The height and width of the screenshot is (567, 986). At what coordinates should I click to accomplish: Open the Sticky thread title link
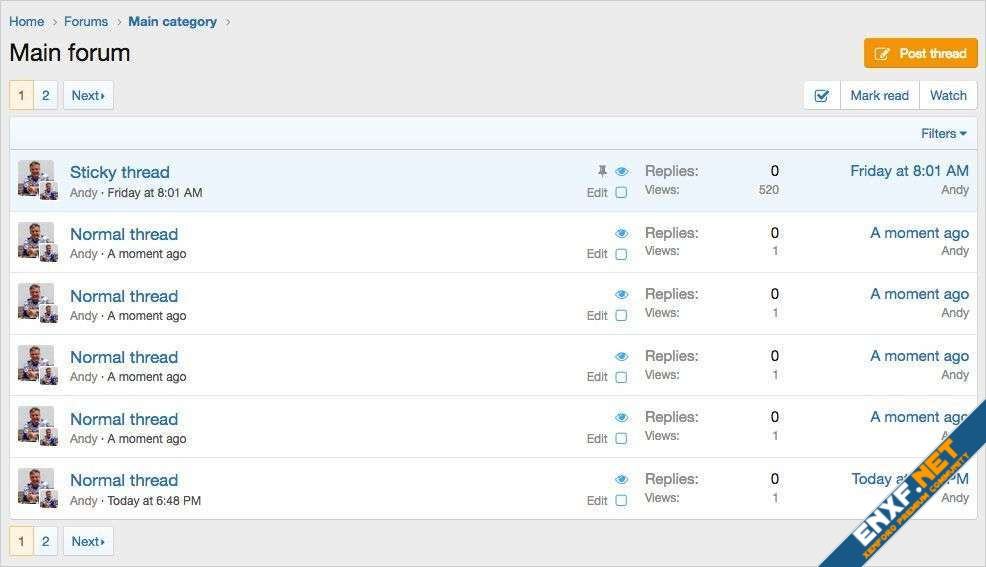pos(120,172)
